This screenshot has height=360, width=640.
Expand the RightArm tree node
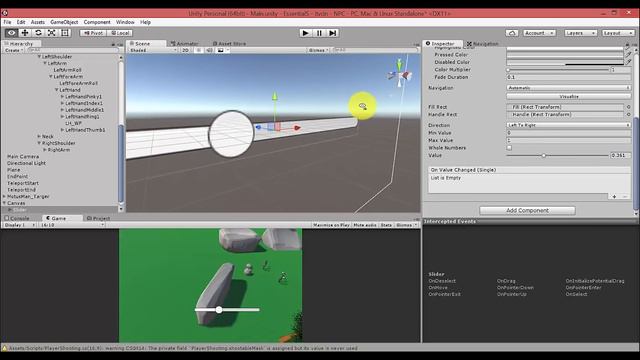pos(45,150)
